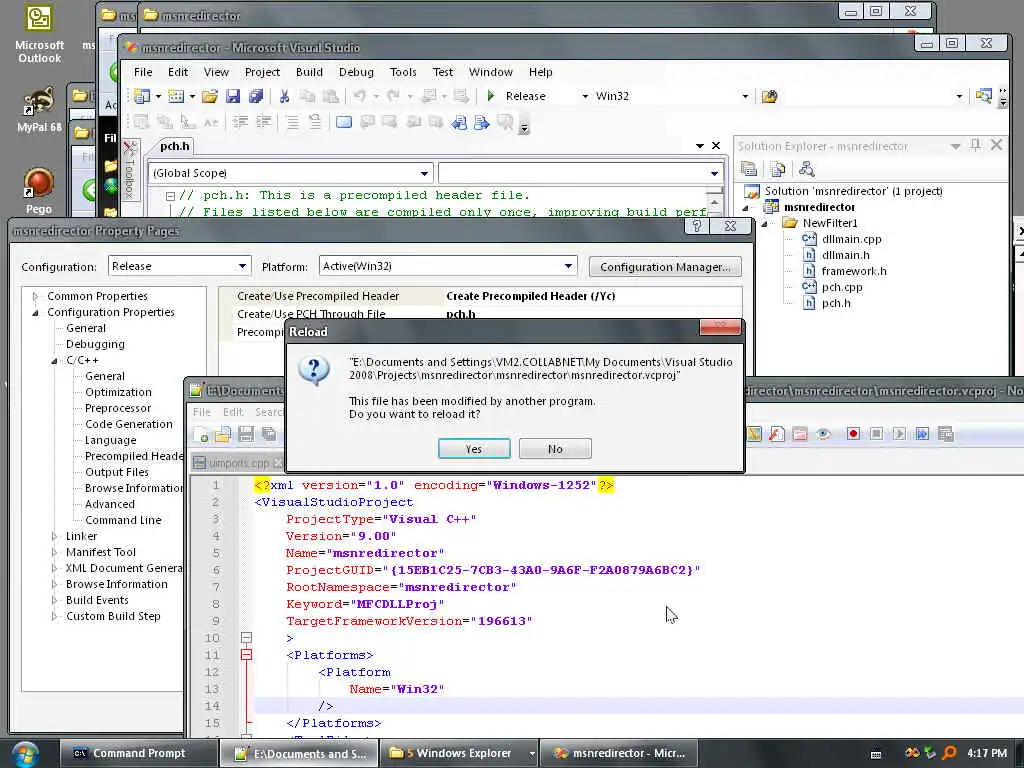Click the New file icon in Notepad++ toolbar

200,434
